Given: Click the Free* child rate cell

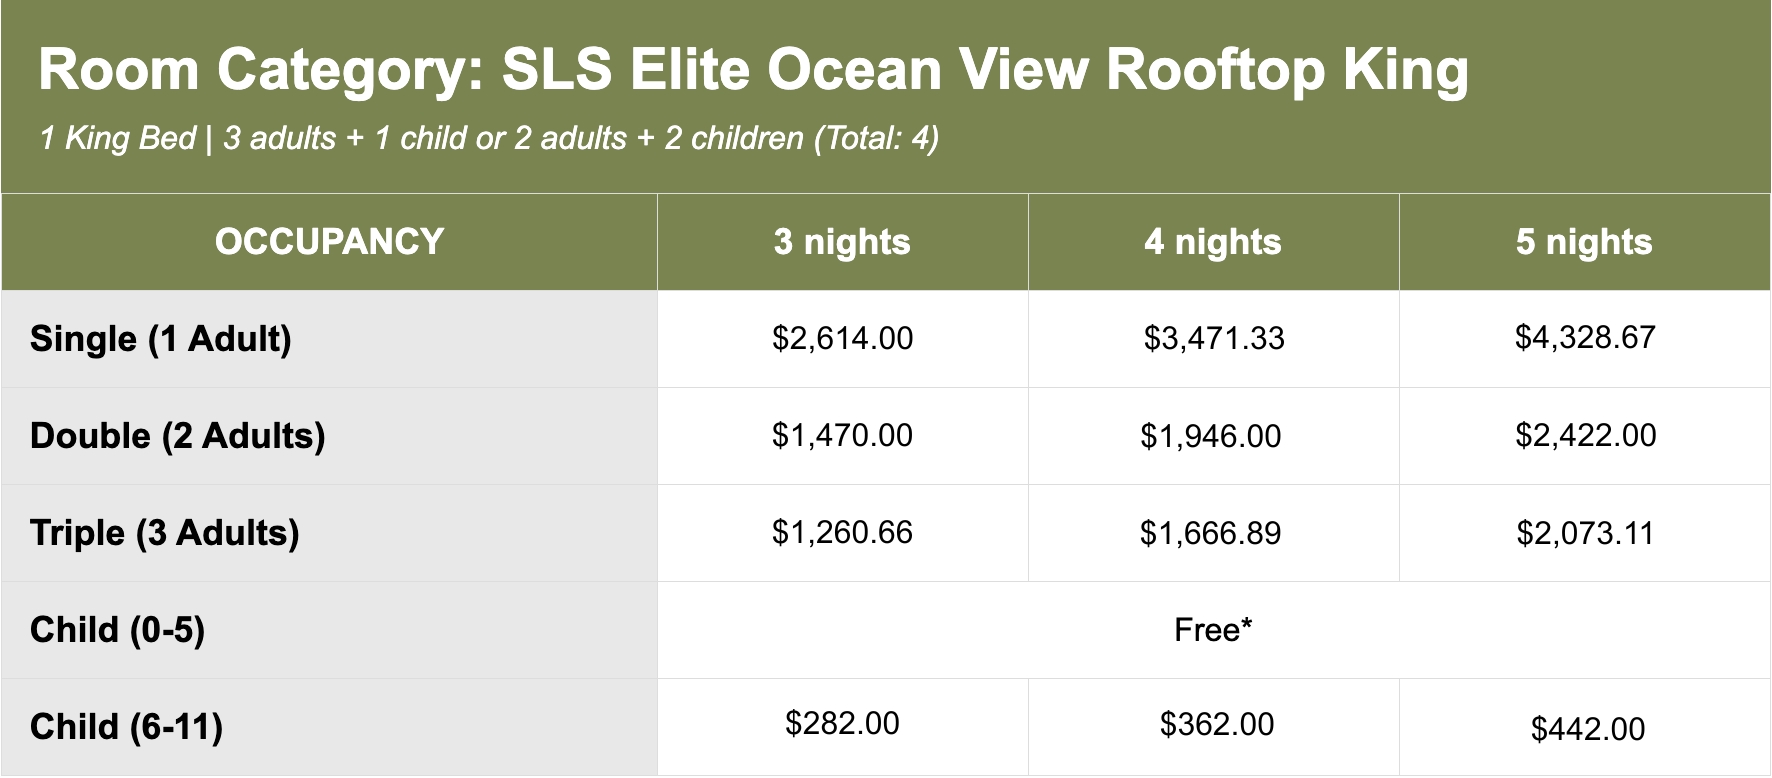Looking at the screenshot, I should click(1213, 630).
